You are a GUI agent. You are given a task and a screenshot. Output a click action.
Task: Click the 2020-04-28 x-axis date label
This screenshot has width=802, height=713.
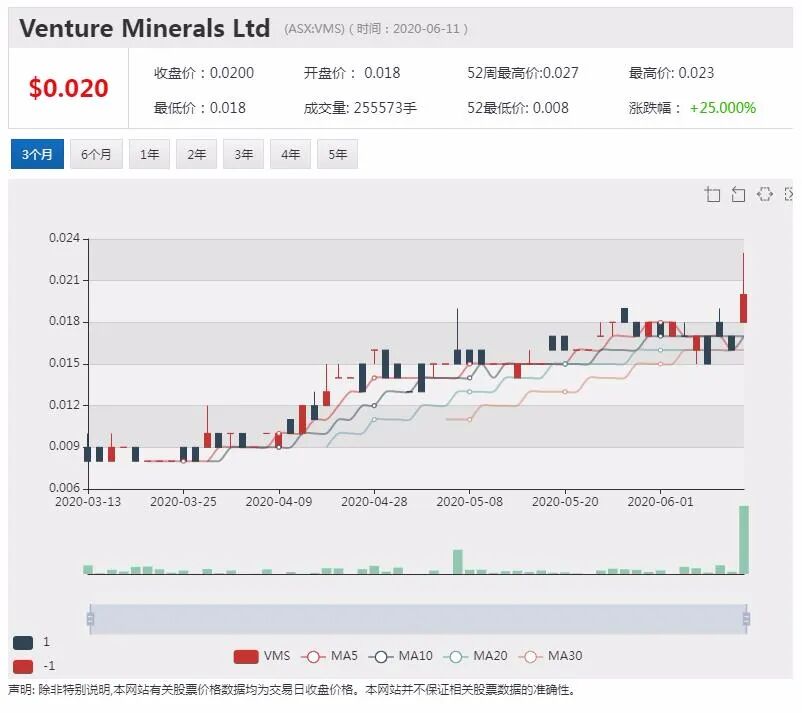(x=374, y=502)
